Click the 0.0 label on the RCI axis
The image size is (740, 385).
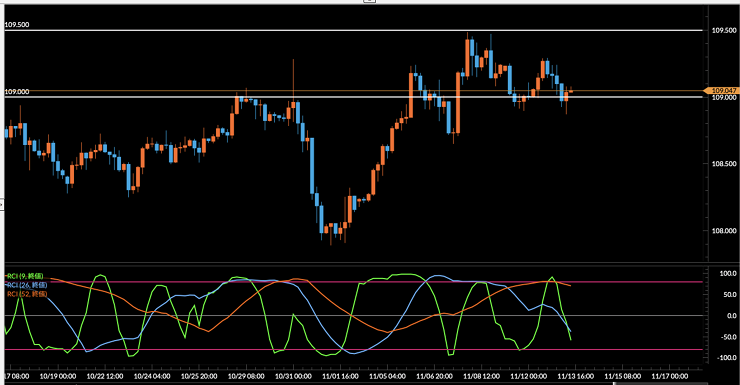coord(732,316)
